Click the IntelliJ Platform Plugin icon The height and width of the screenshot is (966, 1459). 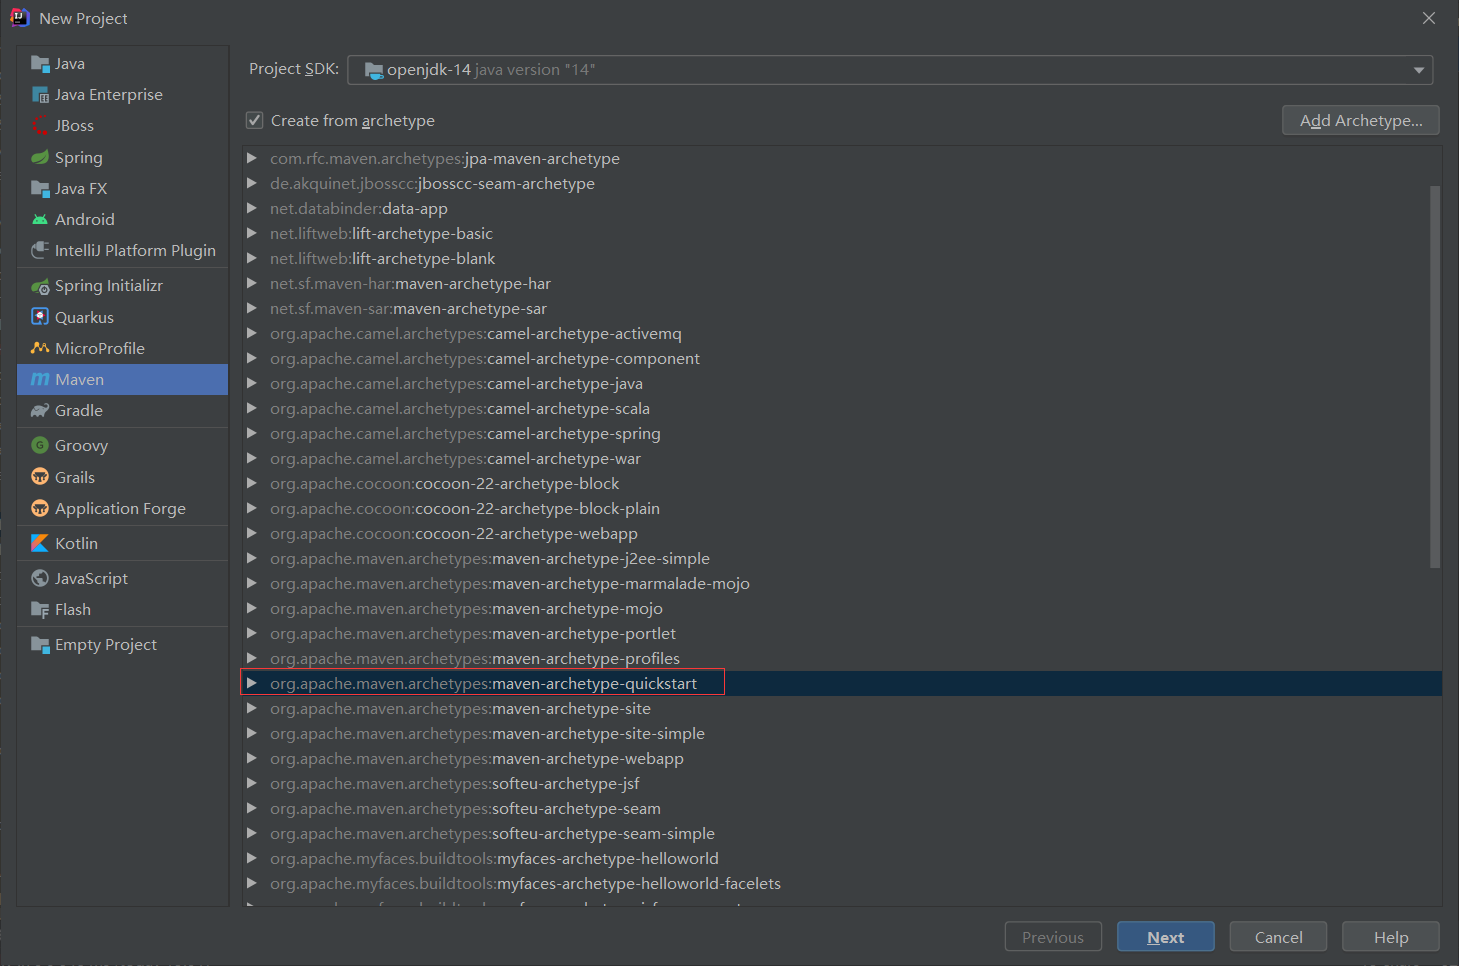(x=40, y=250)
